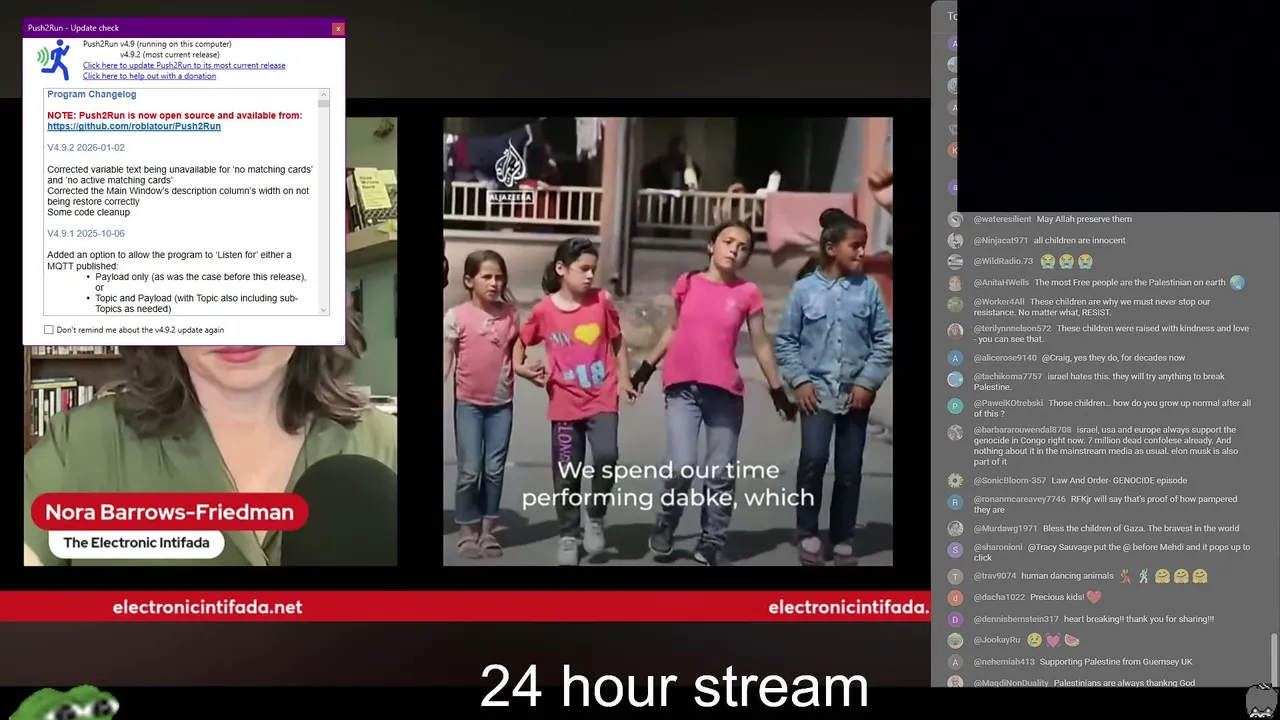Open the update Push2Run to current release link
This screenshot has height=720, width=1280.
point(184,66)
